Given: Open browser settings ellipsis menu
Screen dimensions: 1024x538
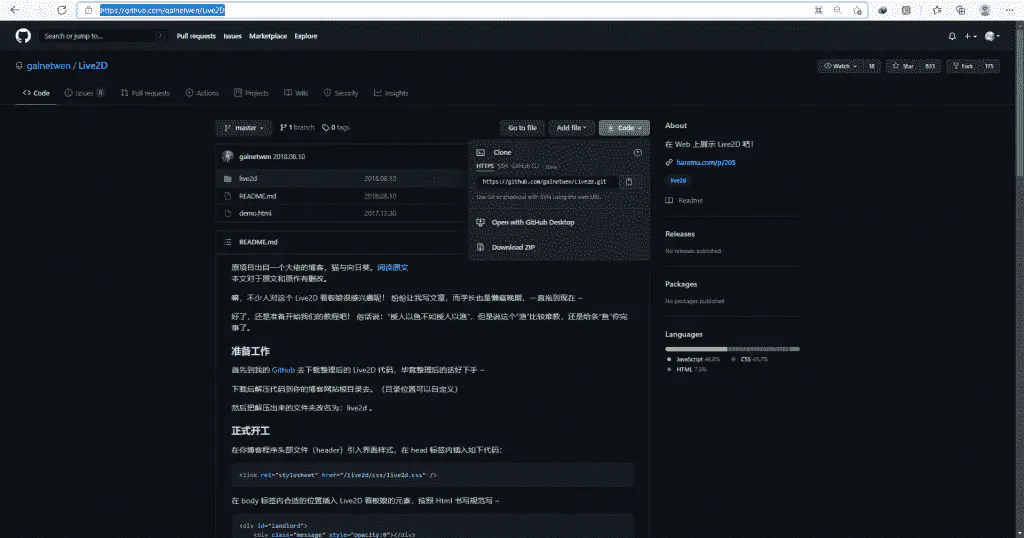Looking at the screenshot, I should coord(1010,10).
